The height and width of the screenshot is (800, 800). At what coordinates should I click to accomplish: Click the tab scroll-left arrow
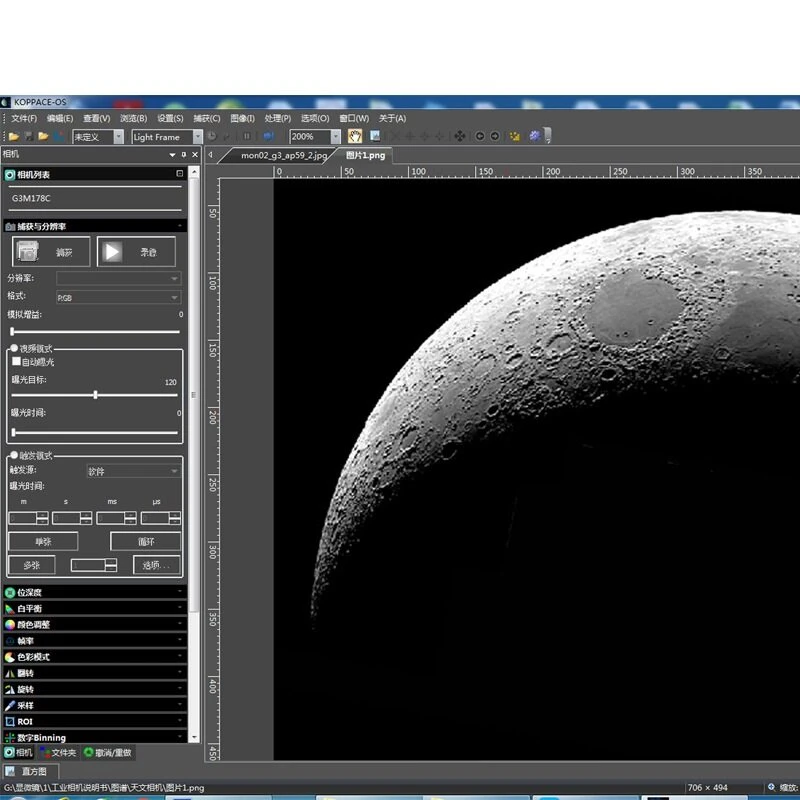(x=211, y=155)
